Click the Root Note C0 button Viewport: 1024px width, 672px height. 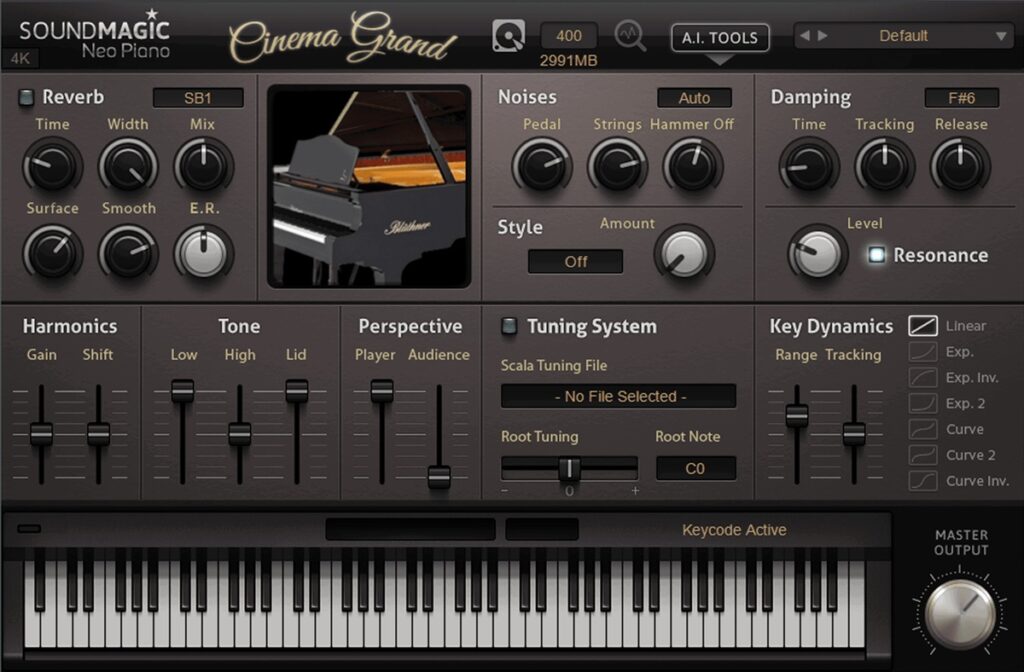696,468
